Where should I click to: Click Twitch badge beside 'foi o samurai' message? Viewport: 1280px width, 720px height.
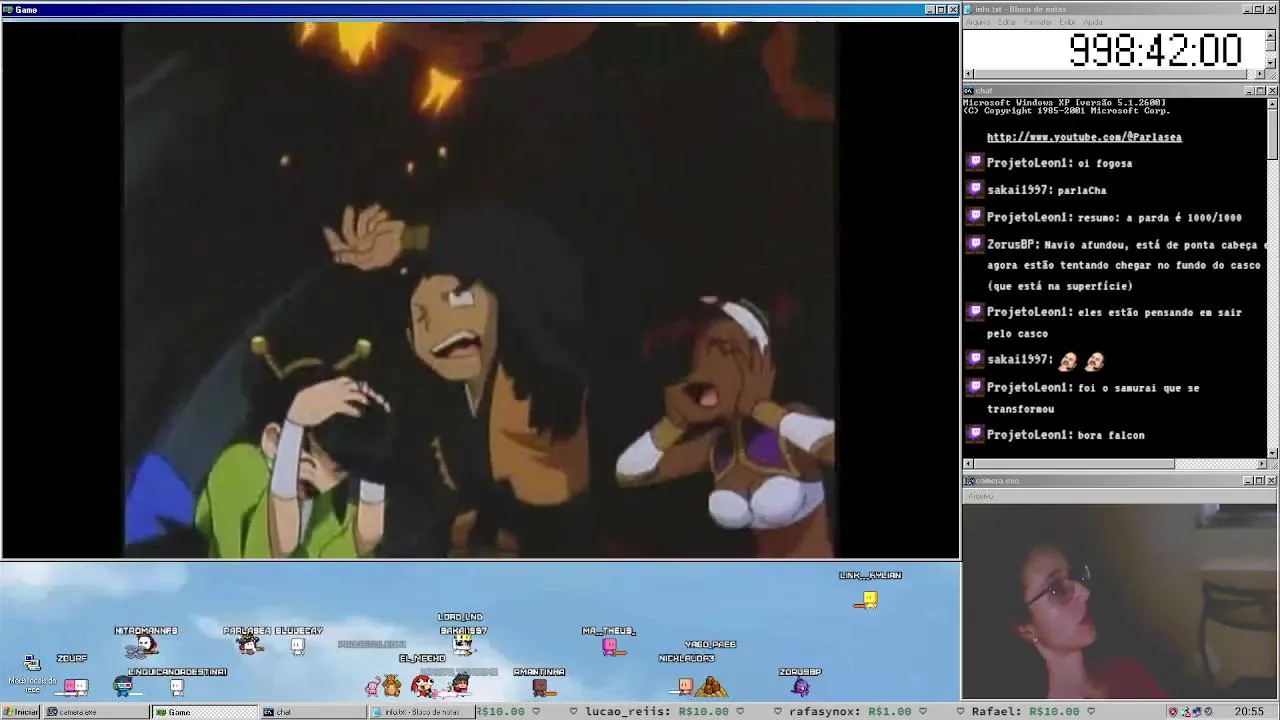pos(975,386)
